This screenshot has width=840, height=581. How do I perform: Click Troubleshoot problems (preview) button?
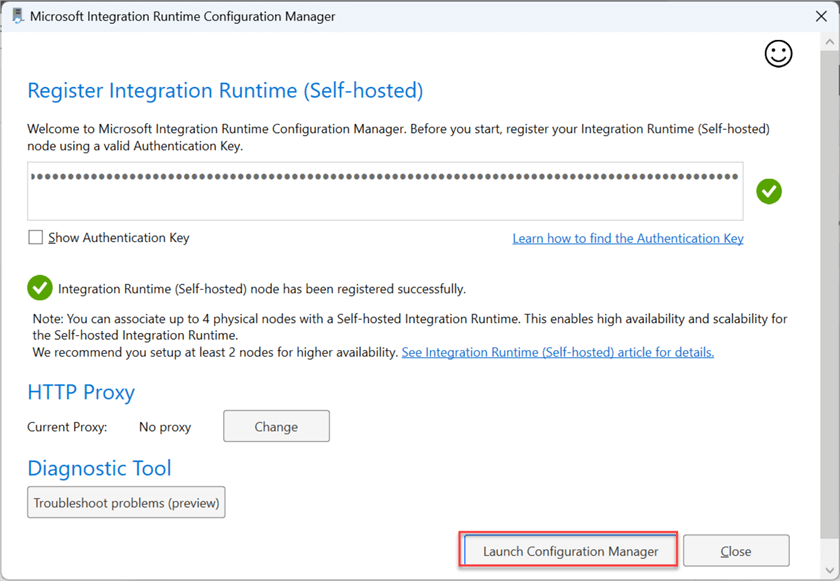(126, 502)
